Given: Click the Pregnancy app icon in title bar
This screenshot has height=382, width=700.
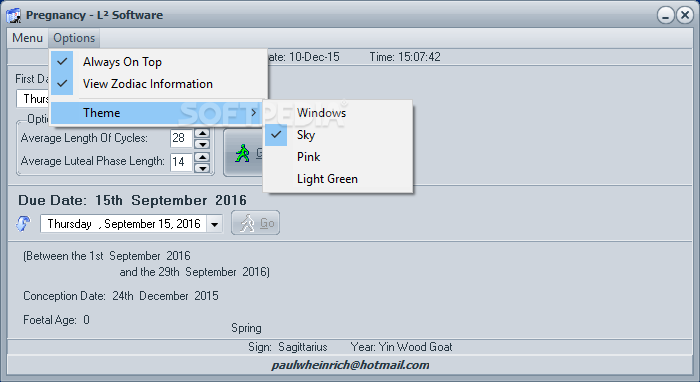Looking at the screenshot, I should 14,15.
